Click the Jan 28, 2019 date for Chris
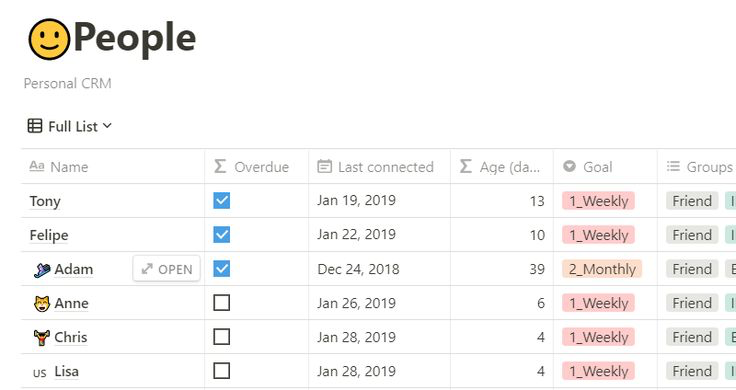Image resolution: width=736 pixels, height=390 pixels. [x=356, y=337]
